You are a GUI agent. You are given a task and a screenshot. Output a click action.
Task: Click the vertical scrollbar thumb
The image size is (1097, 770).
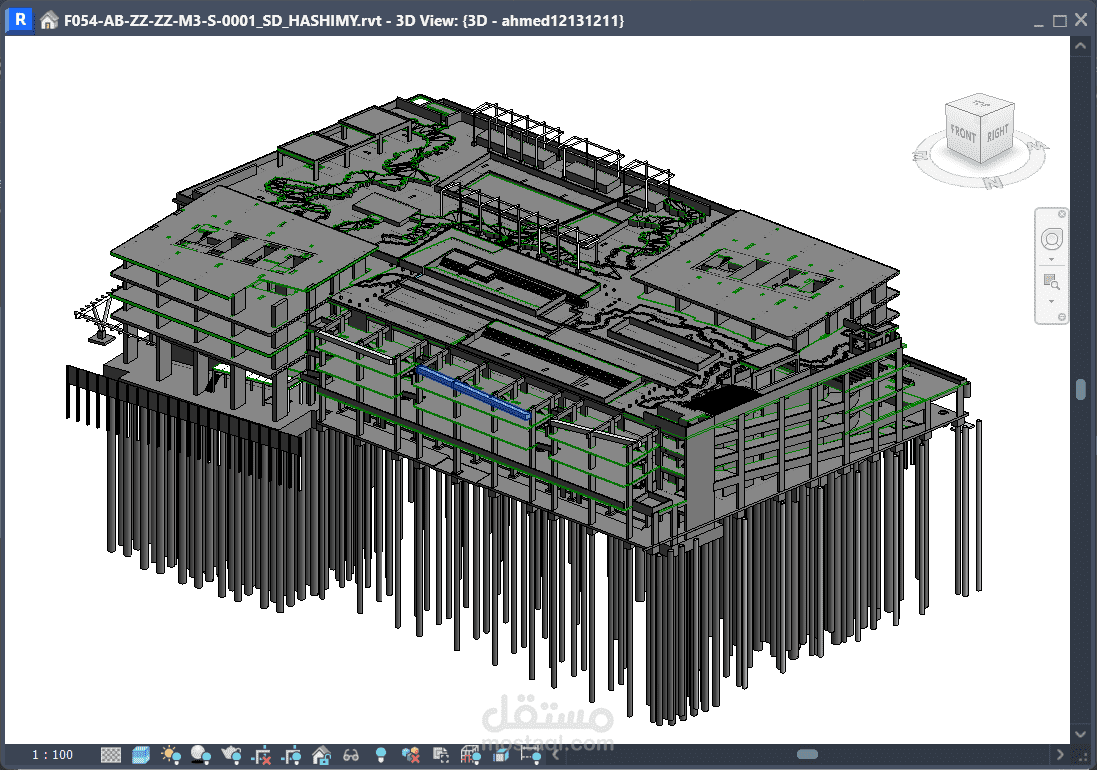tap(1081, 390)
